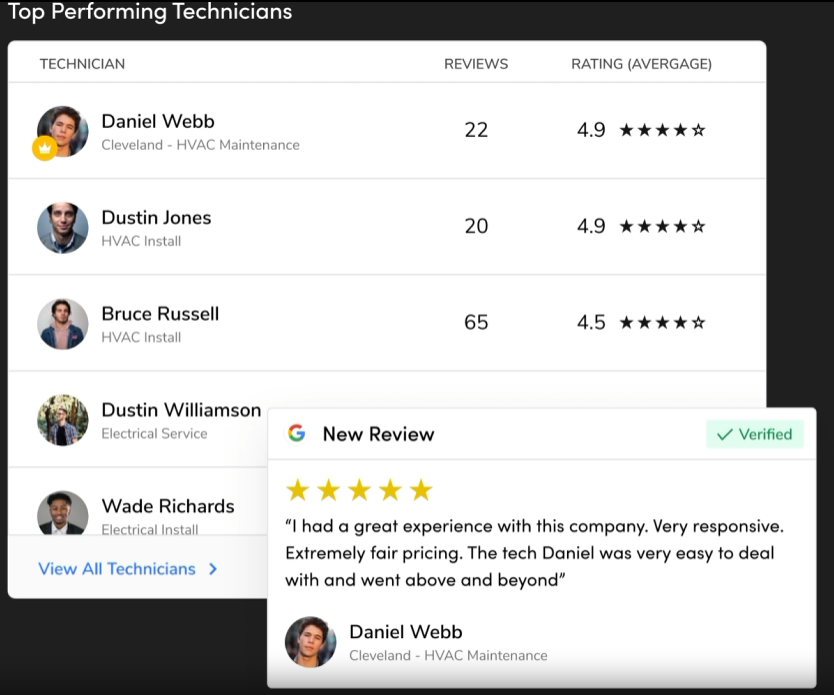The height and width of the screenshot is (695, 834).
Task: Click the Electrical Install label
Action: (x=150, y=529)
